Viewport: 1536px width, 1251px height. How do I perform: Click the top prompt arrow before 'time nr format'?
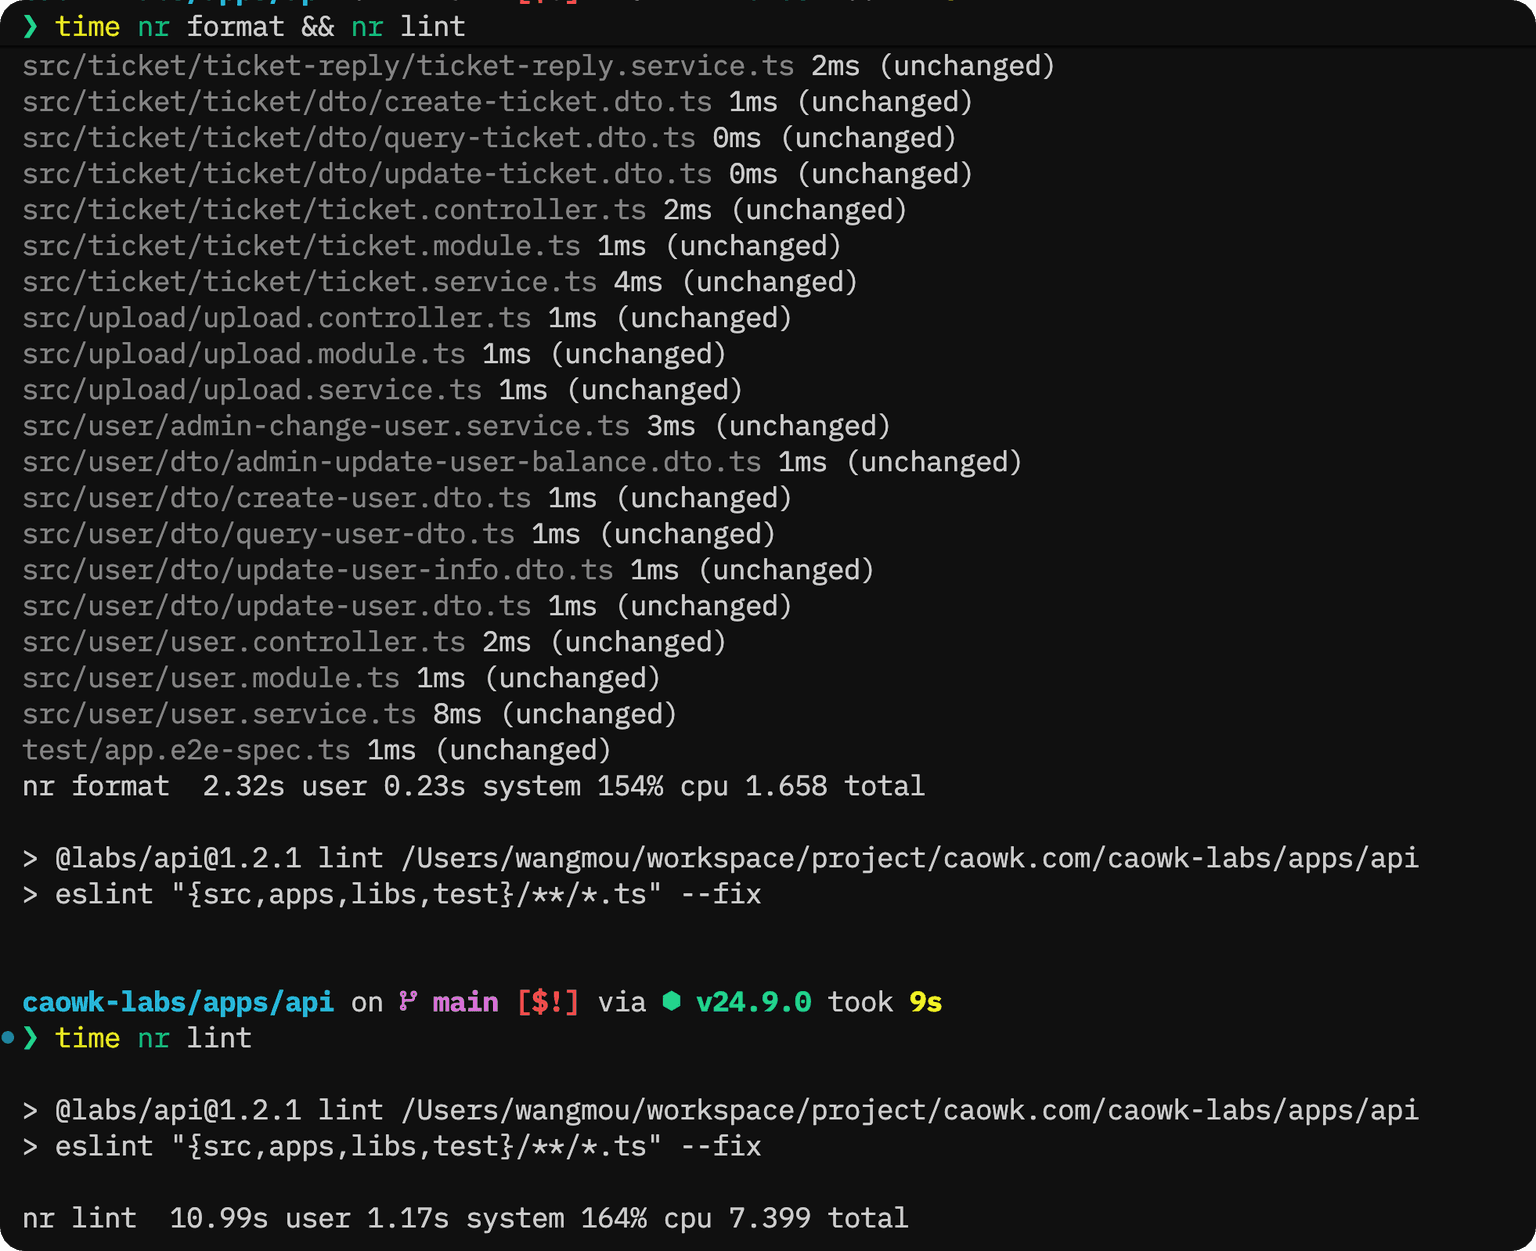(x=31, y=27)
